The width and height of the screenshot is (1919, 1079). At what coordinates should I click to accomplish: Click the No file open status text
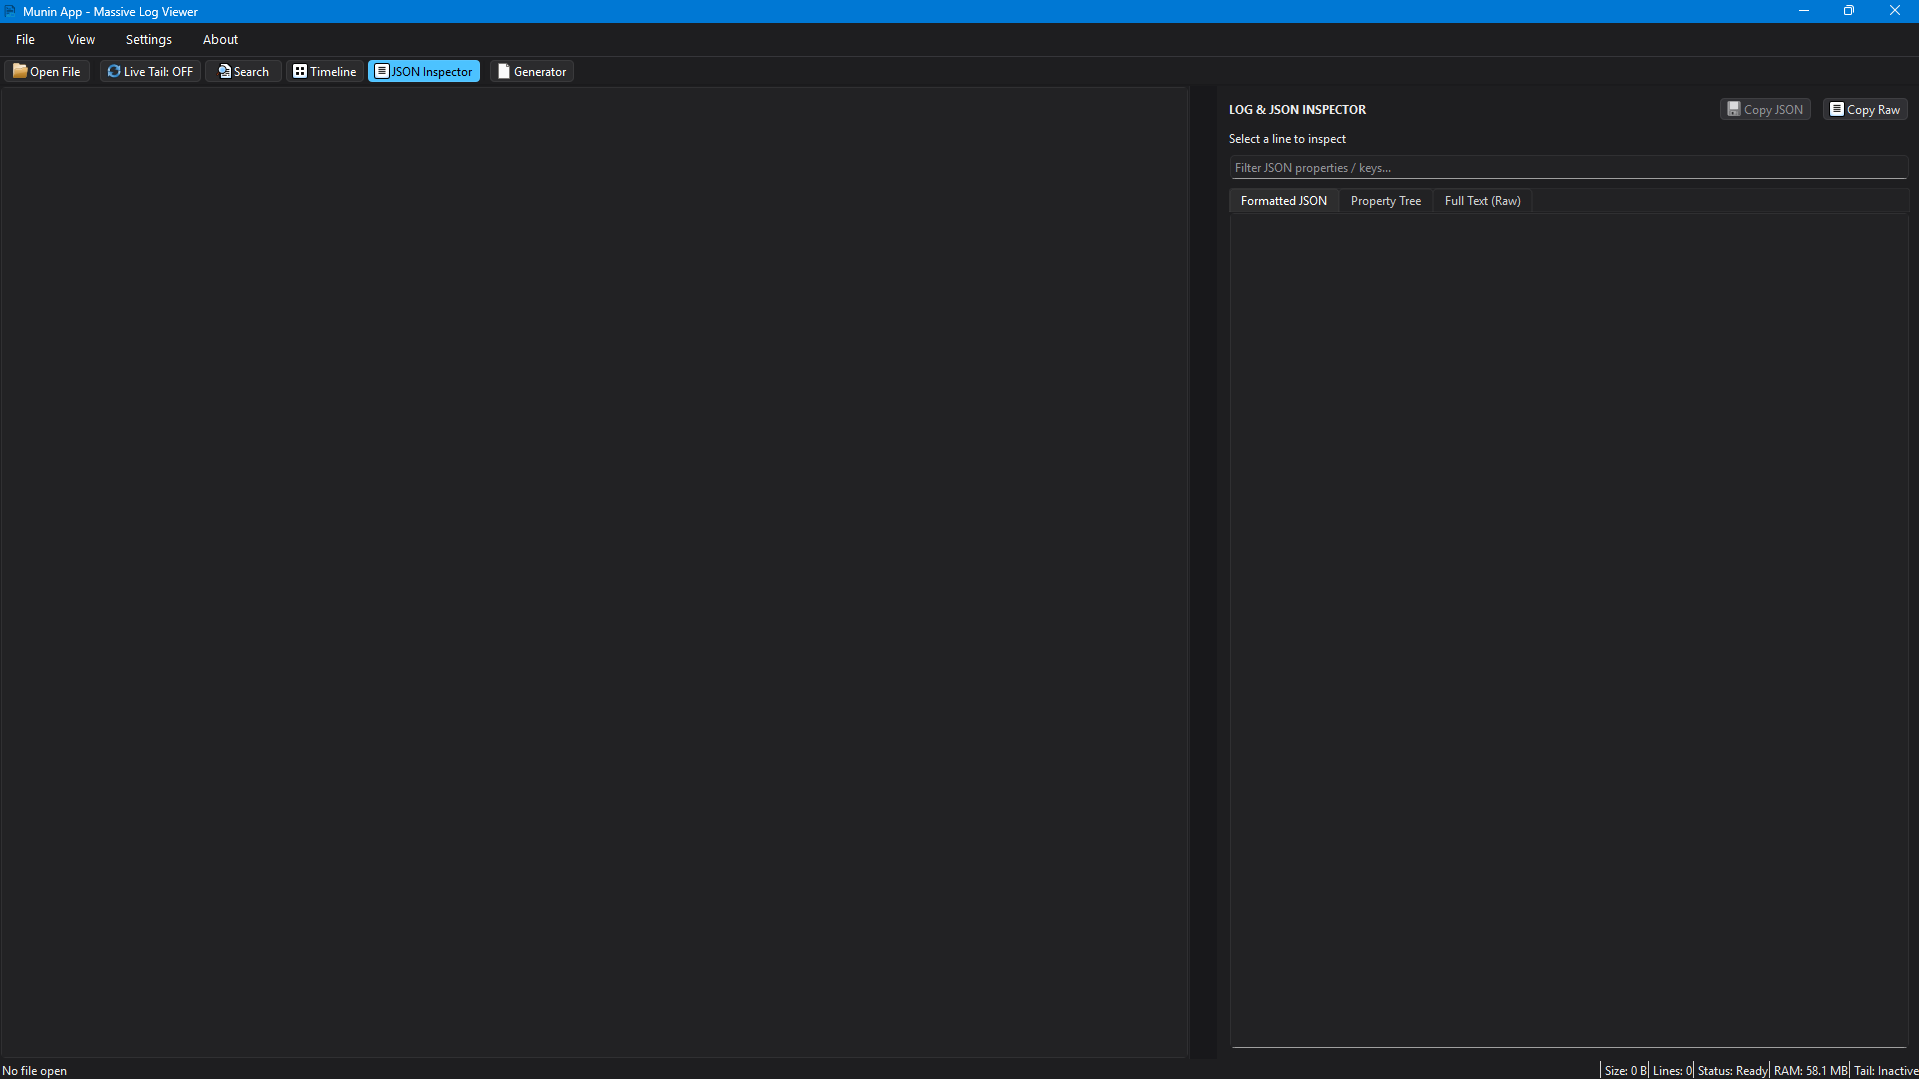click(x=35, y=1070)
